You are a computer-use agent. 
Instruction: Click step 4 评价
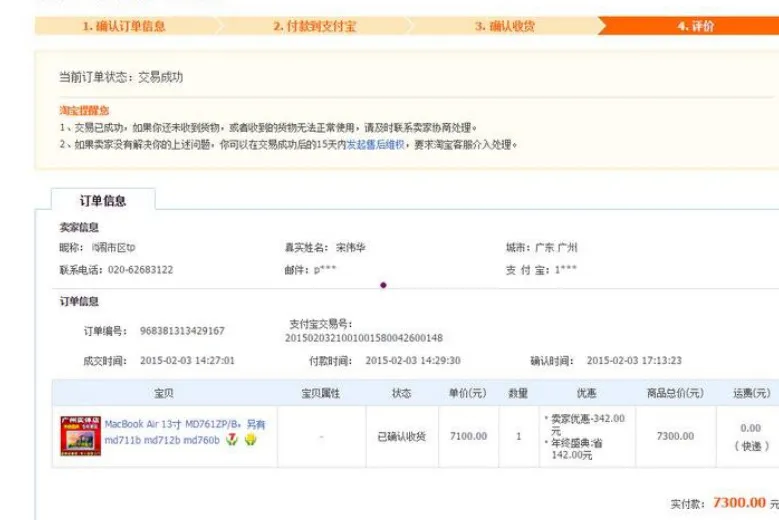(x=696, y=26)
